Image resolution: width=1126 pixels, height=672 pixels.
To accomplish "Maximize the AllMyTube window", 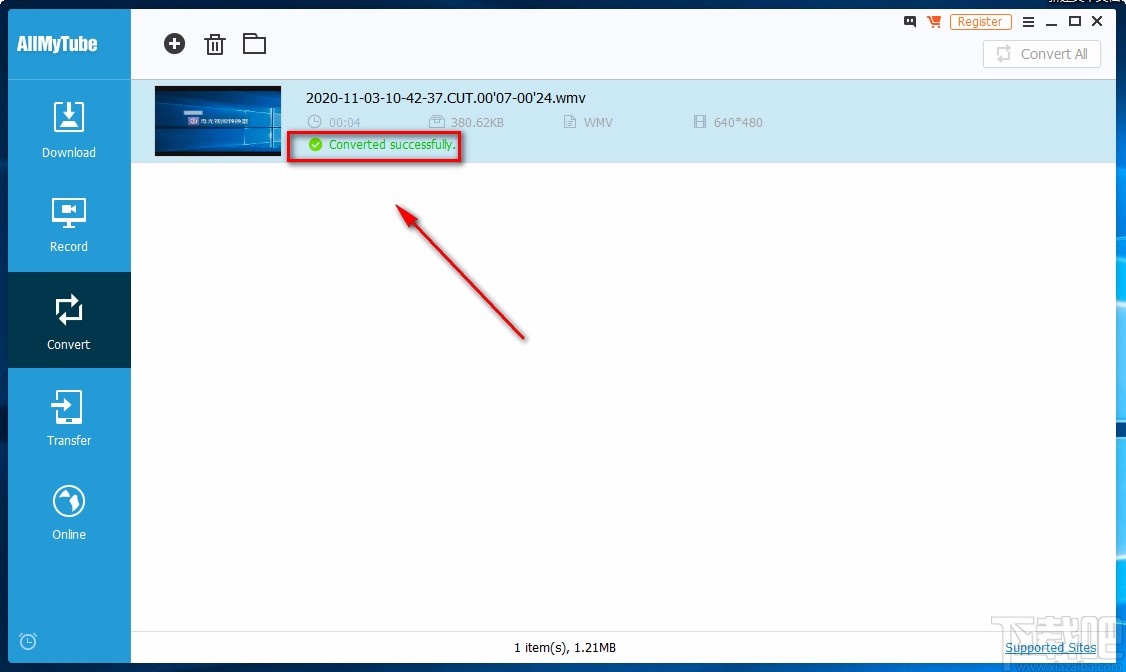I will pyautogui.click(x=1074, y=22).
